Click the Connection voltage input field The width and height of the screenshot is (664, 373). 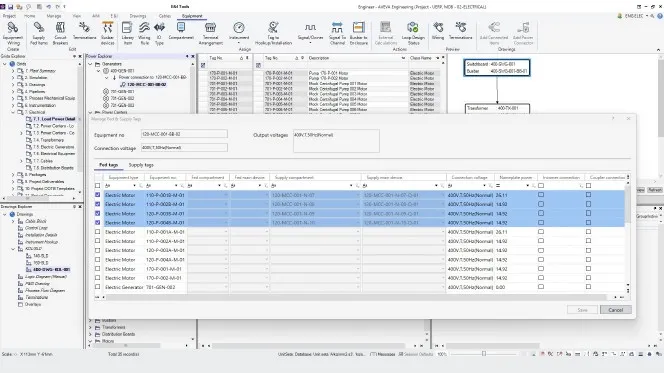184,147
